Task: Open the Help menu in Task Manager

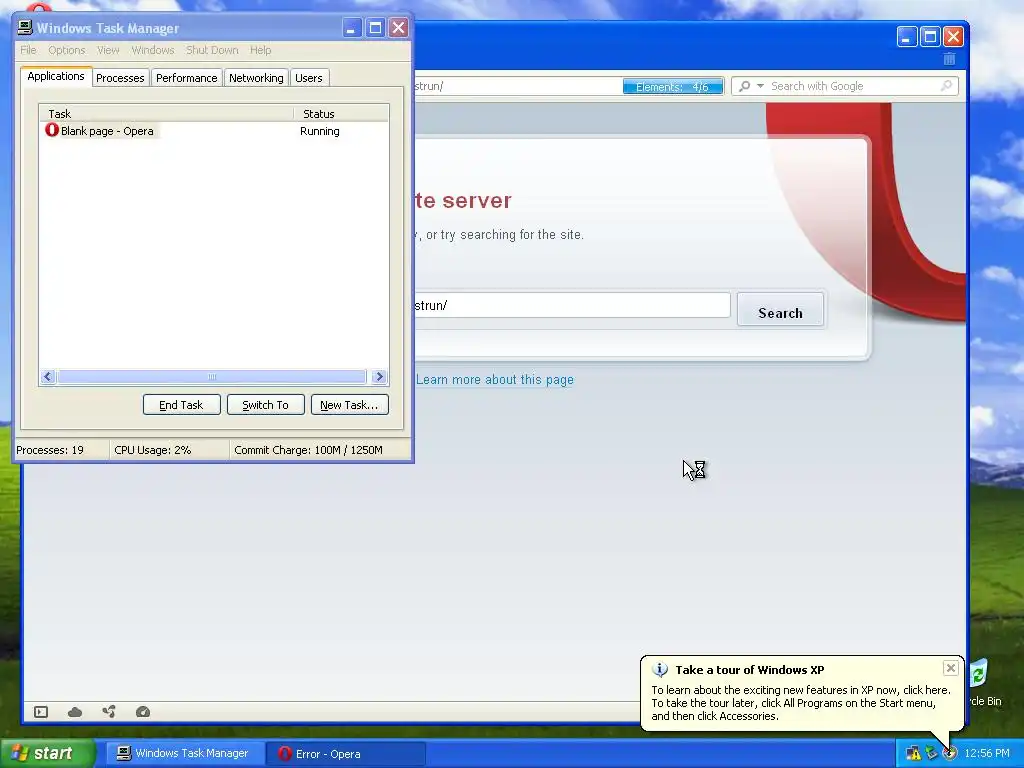Action: (260, 50)
